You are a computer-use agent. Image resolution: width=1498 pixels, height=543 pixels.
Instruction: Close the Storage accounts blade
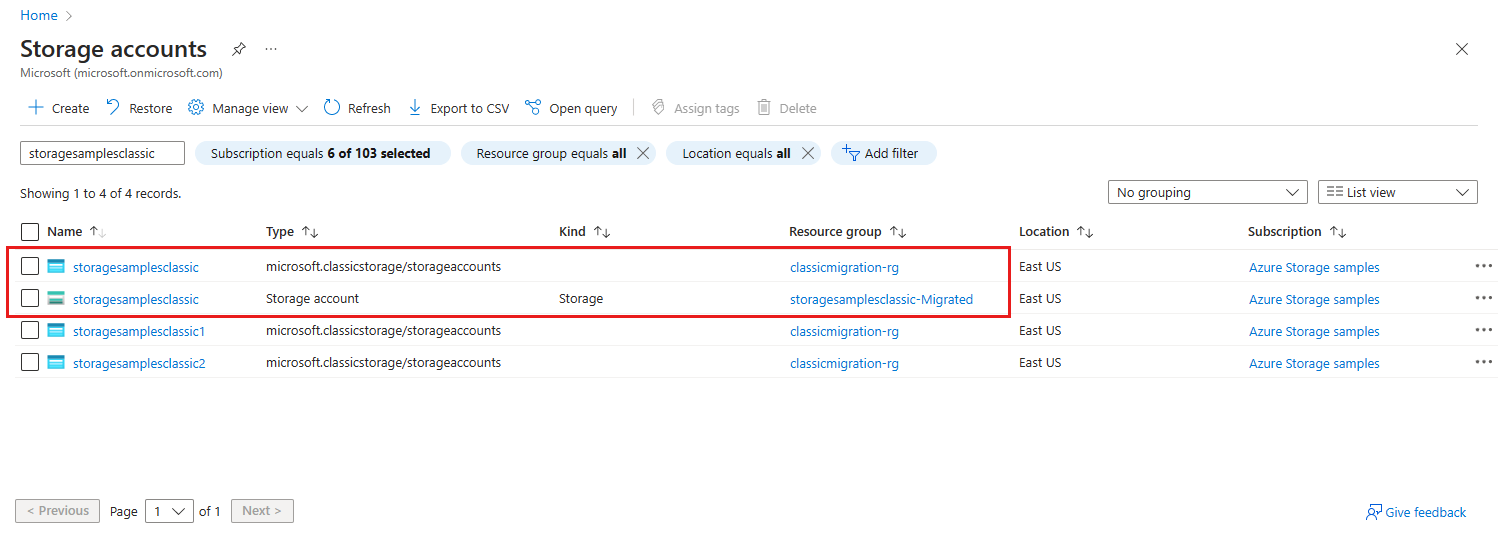[x=1462, y=49]
